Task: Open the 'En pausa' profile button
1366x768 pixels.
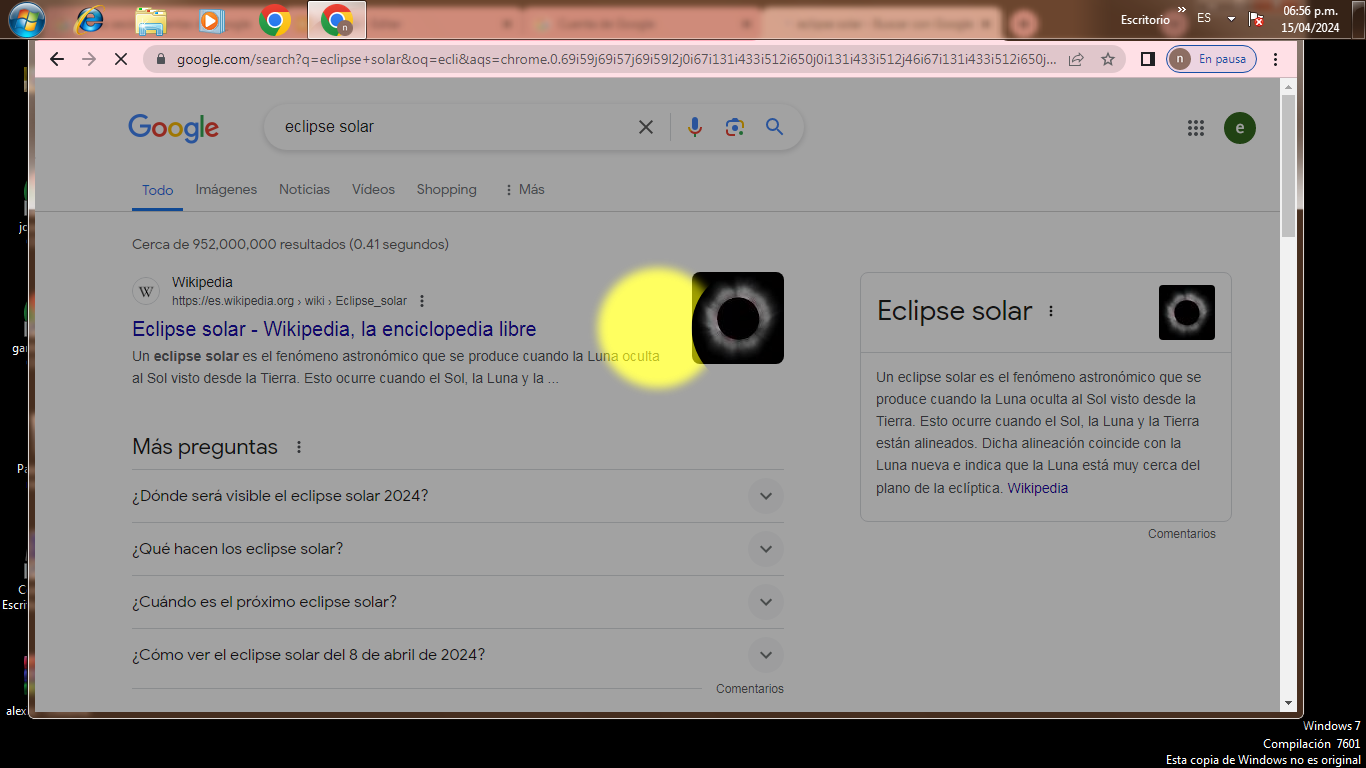Action: (1211, 59)
